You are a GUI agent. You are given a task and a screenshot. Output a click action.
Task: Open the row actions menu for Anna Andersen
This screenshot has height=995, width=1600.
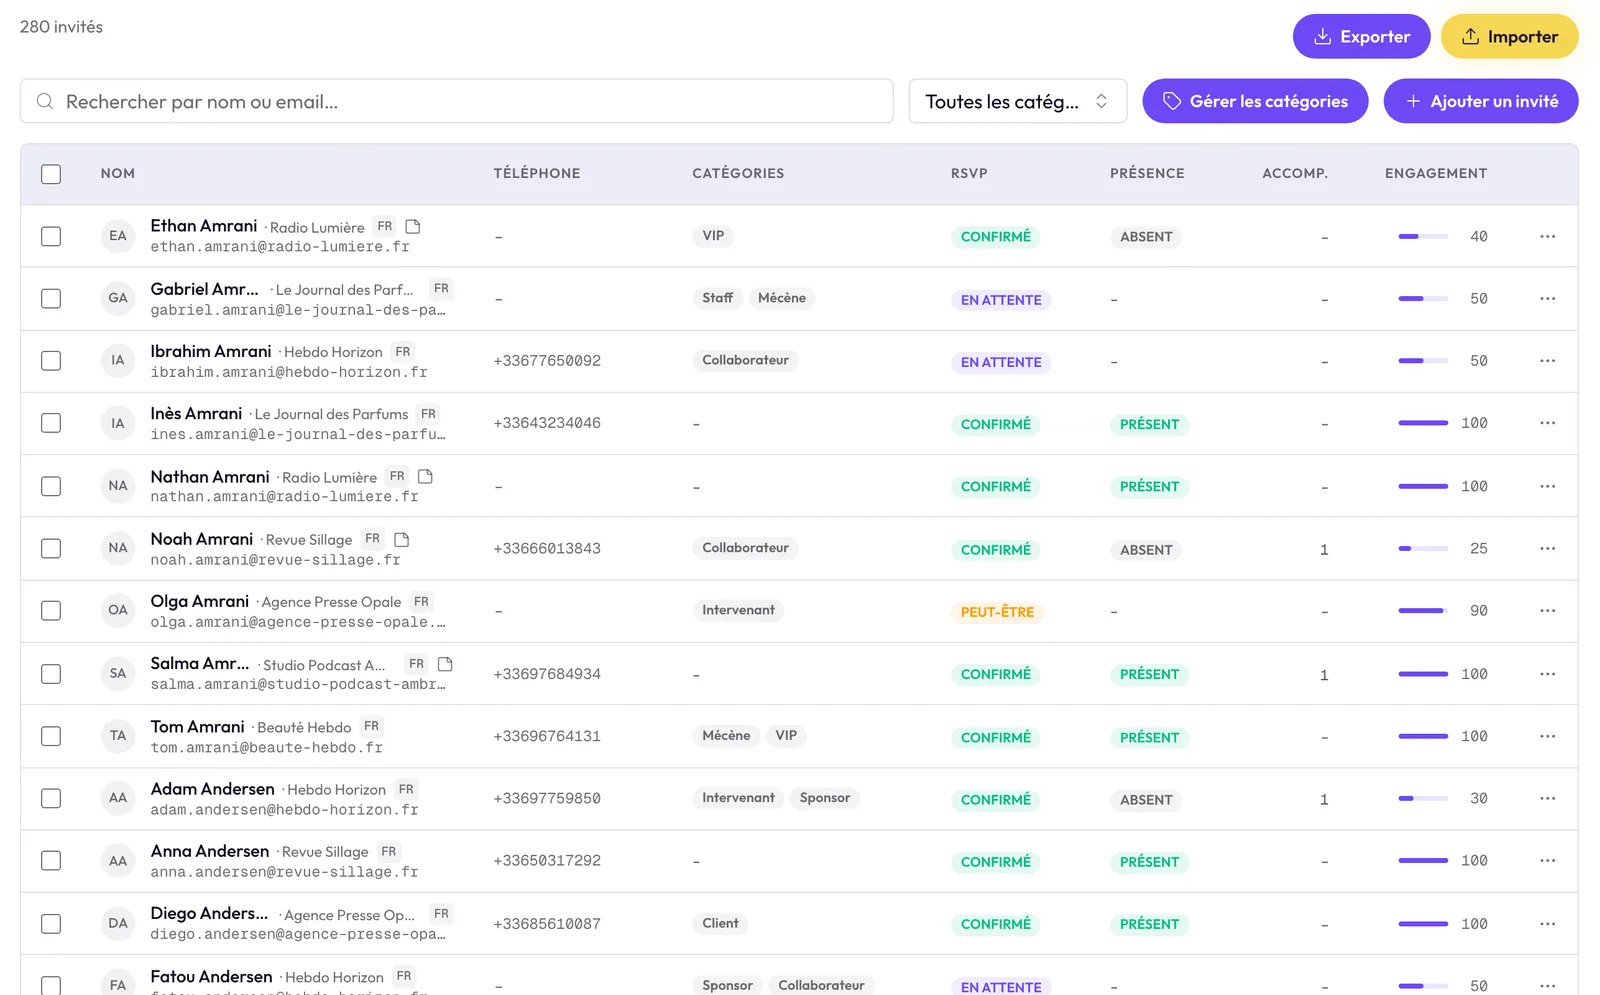coord(1548,861)
